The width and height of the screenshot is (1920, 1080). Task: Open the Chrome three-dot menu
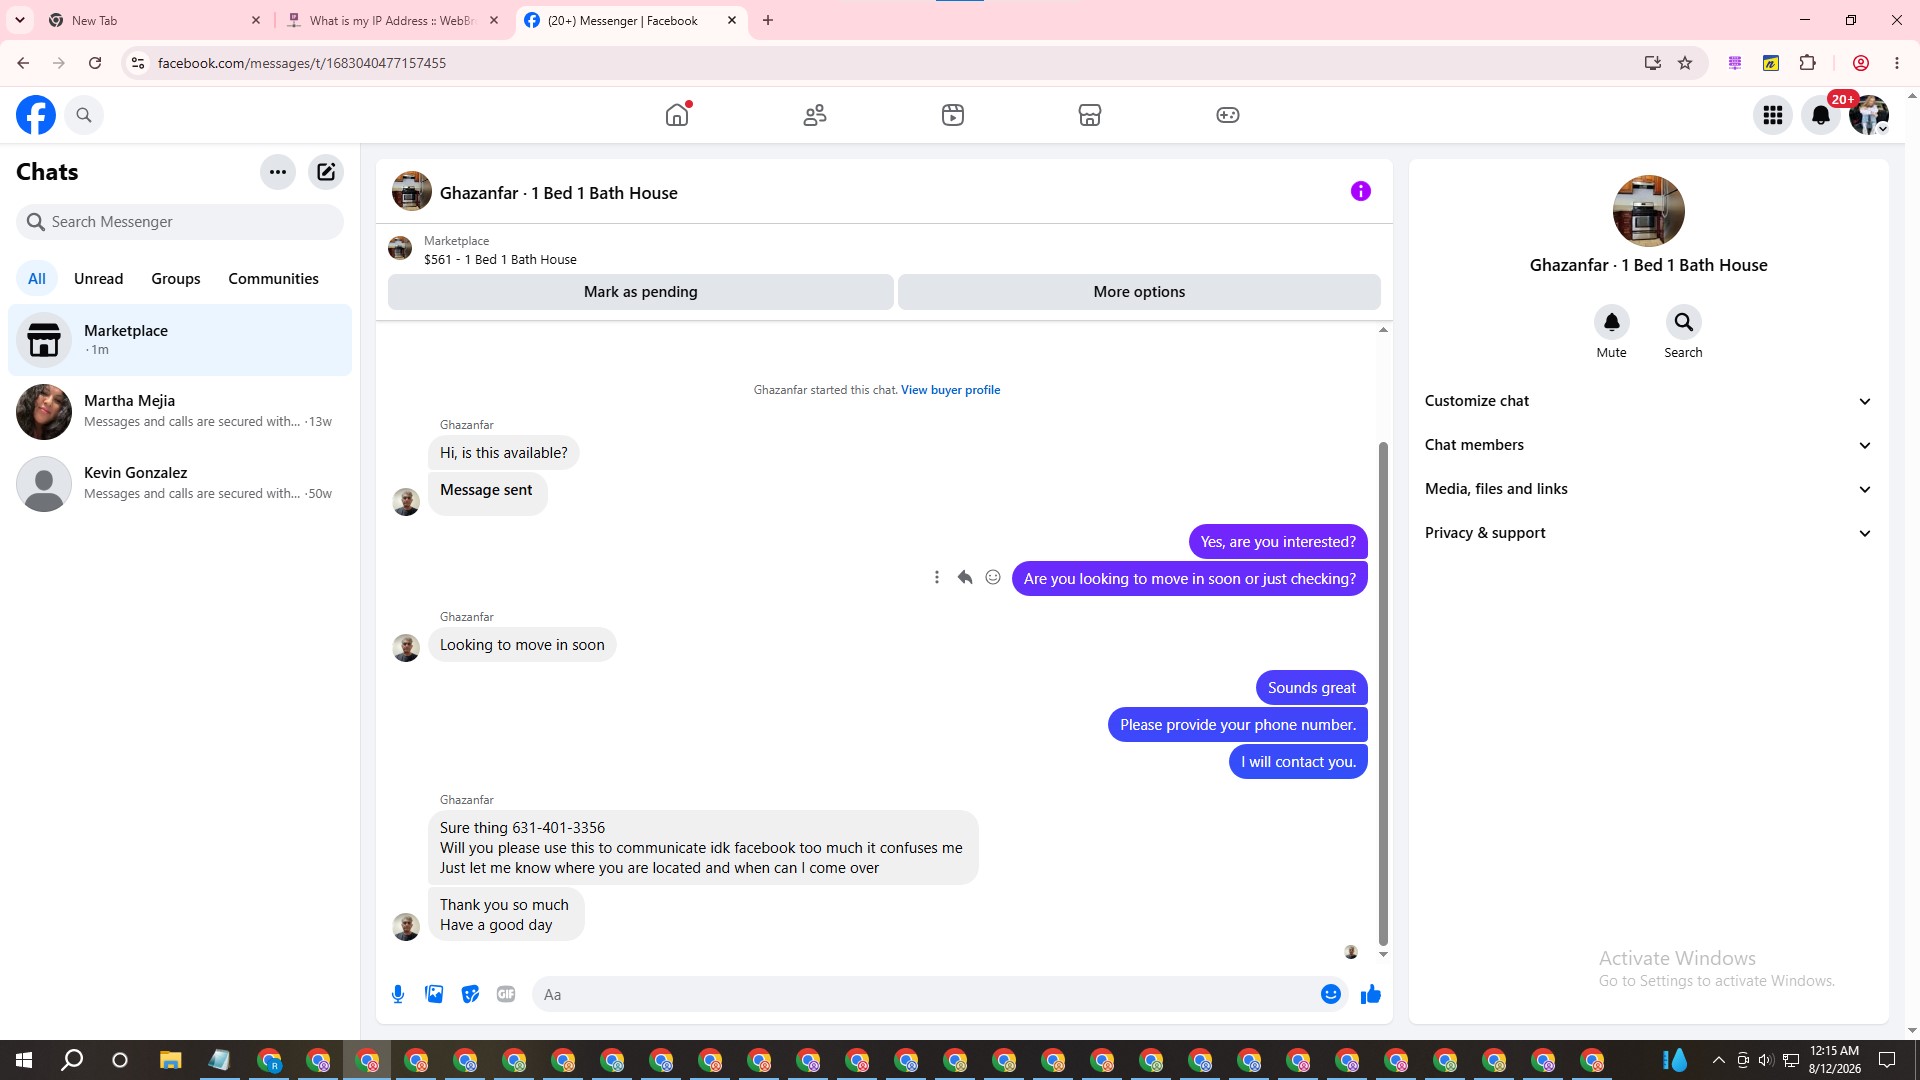1897,63
